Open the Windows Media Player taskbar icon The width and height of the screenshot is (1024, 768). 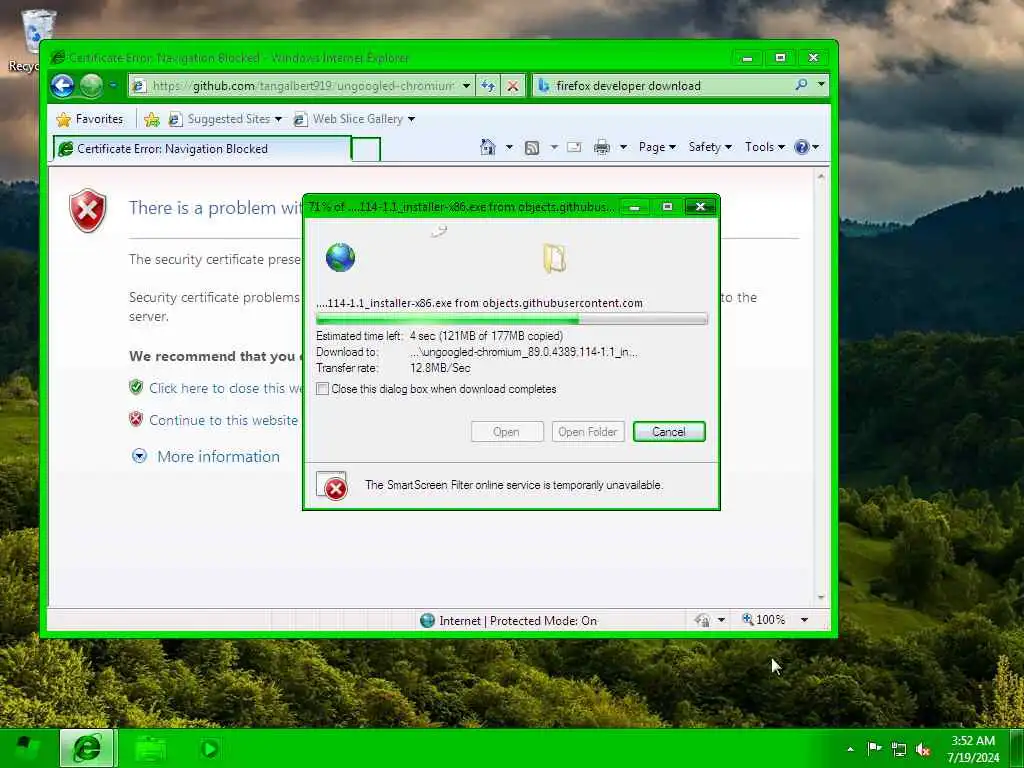pyautogui.click(x=210, y=748)
